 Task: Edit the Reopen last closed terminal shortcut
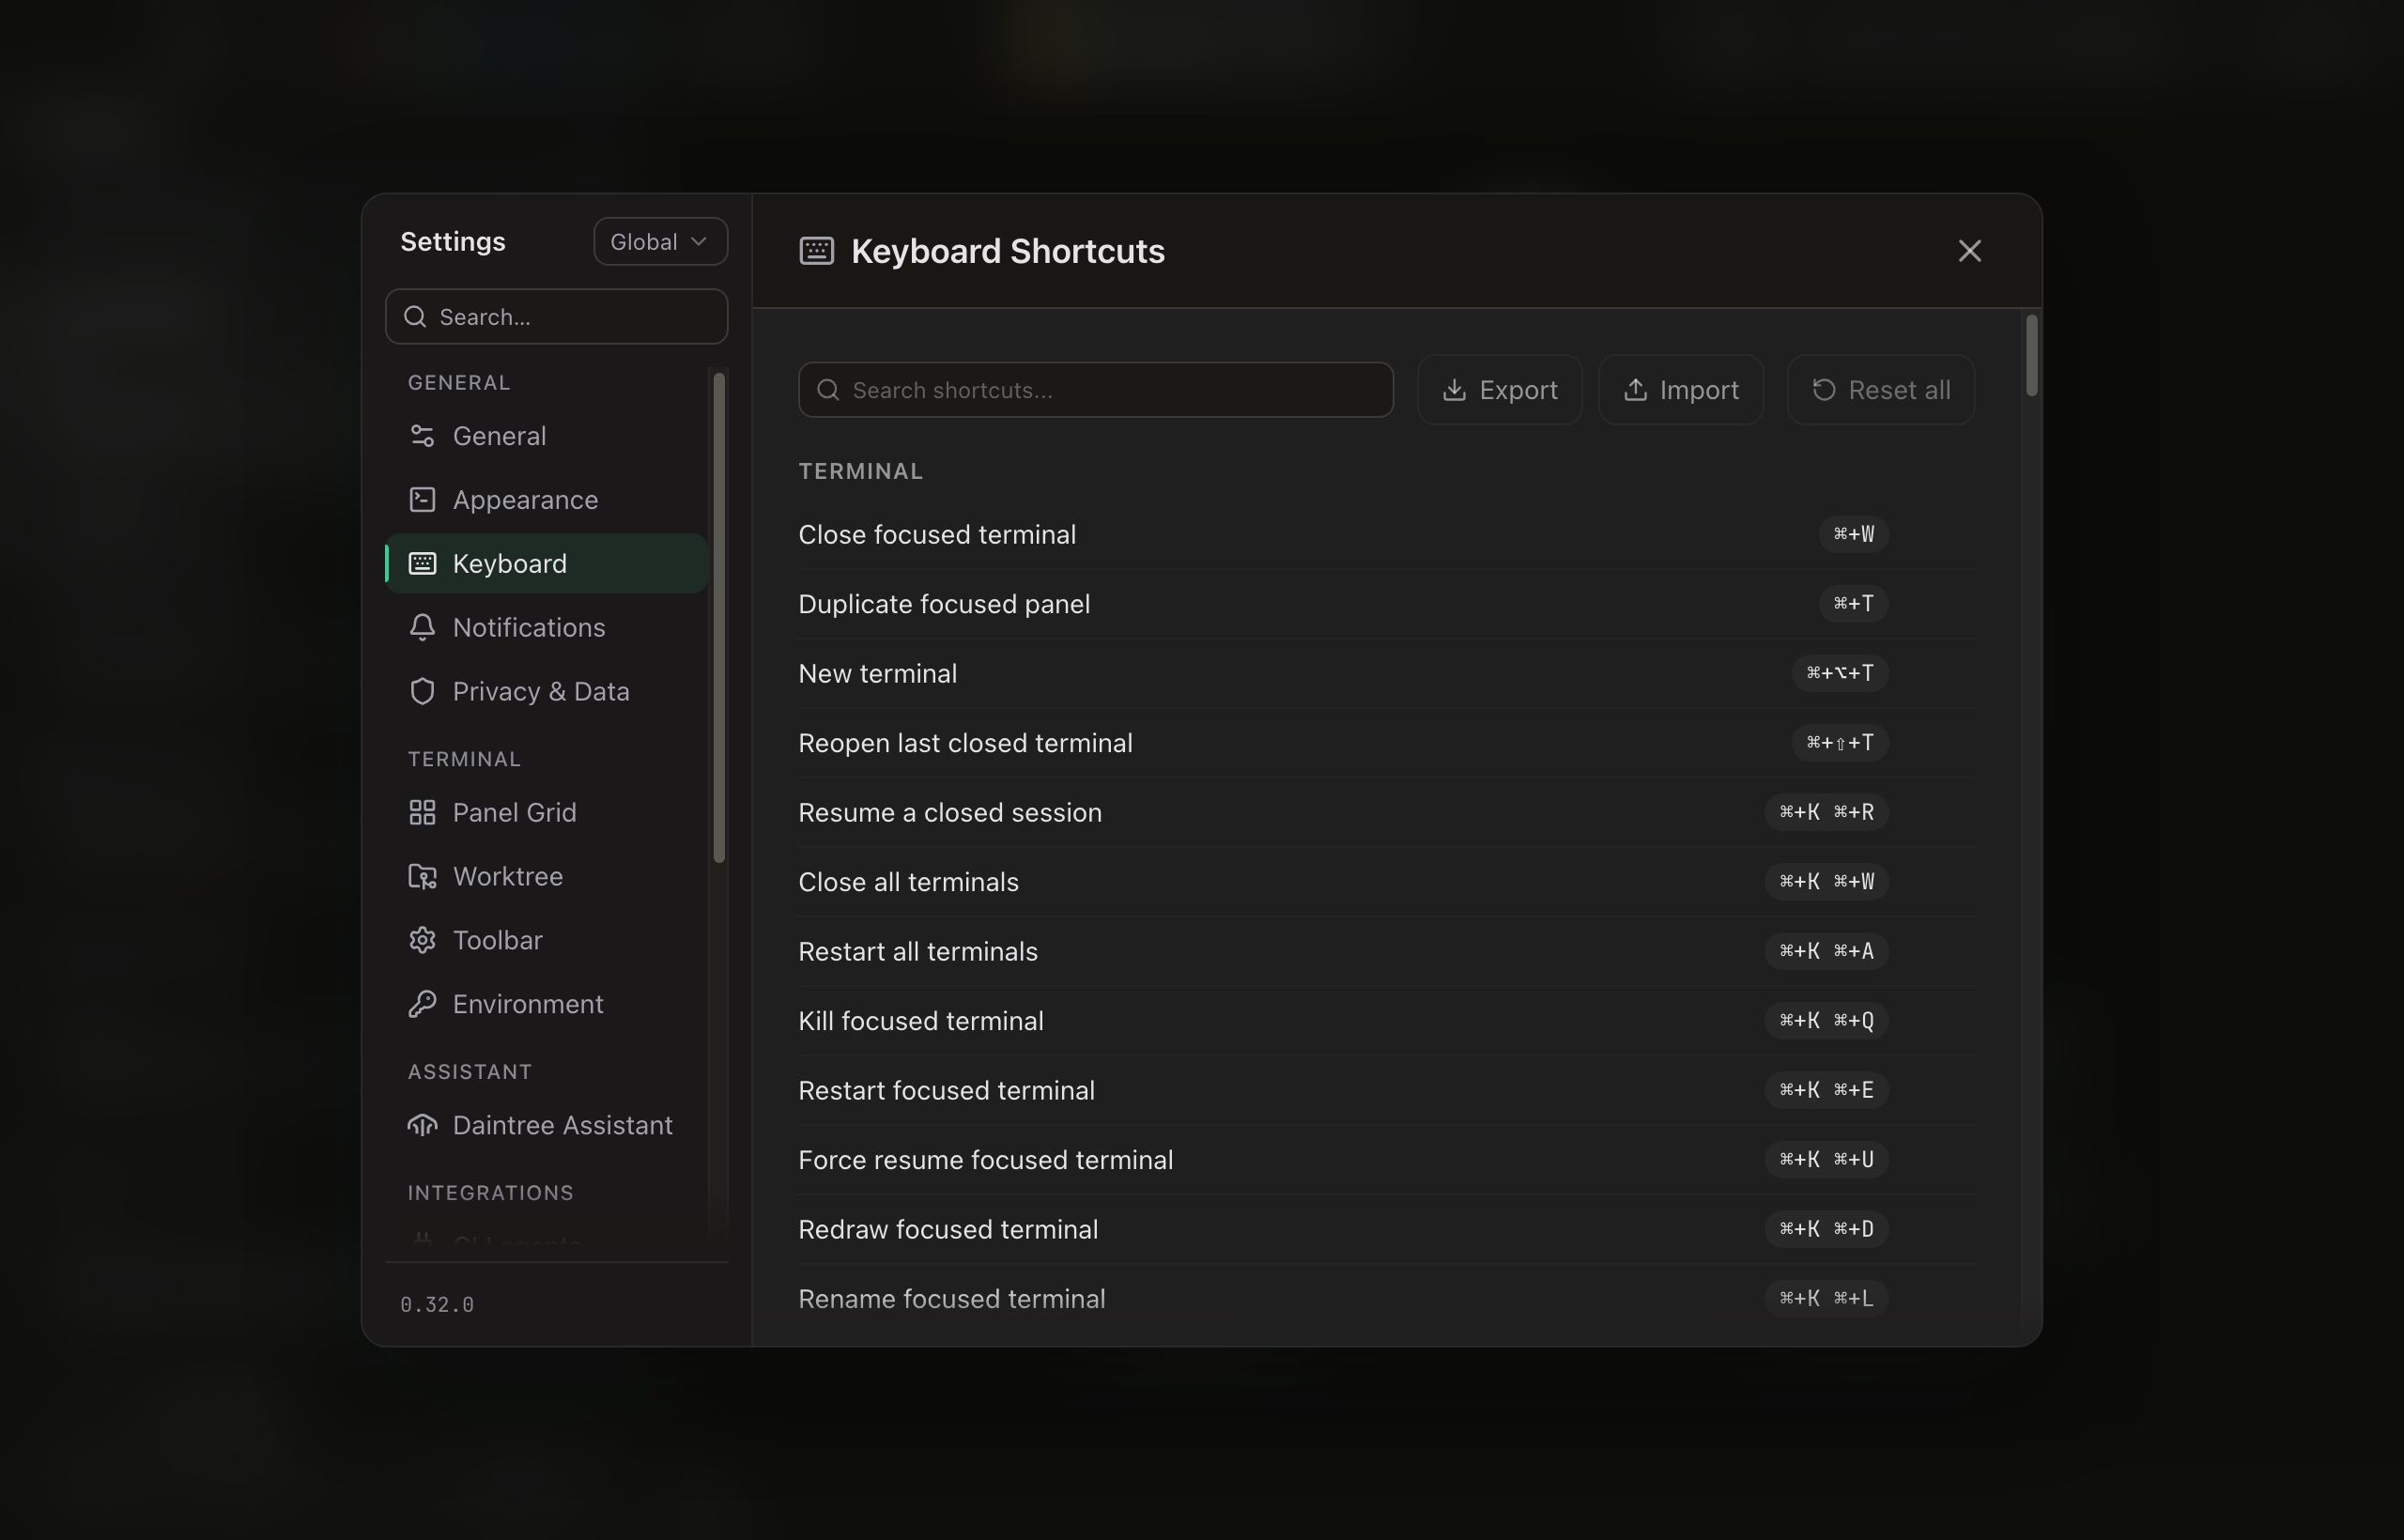coord(1839,743)
